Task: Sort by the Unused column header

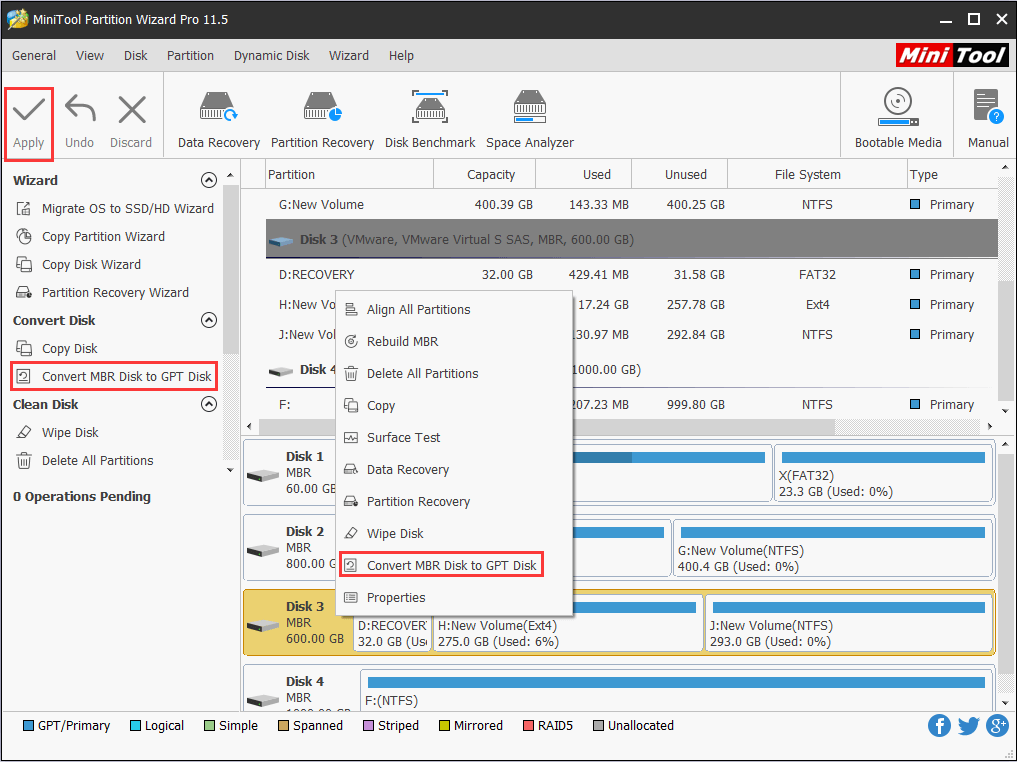Action: pos(680,175)
